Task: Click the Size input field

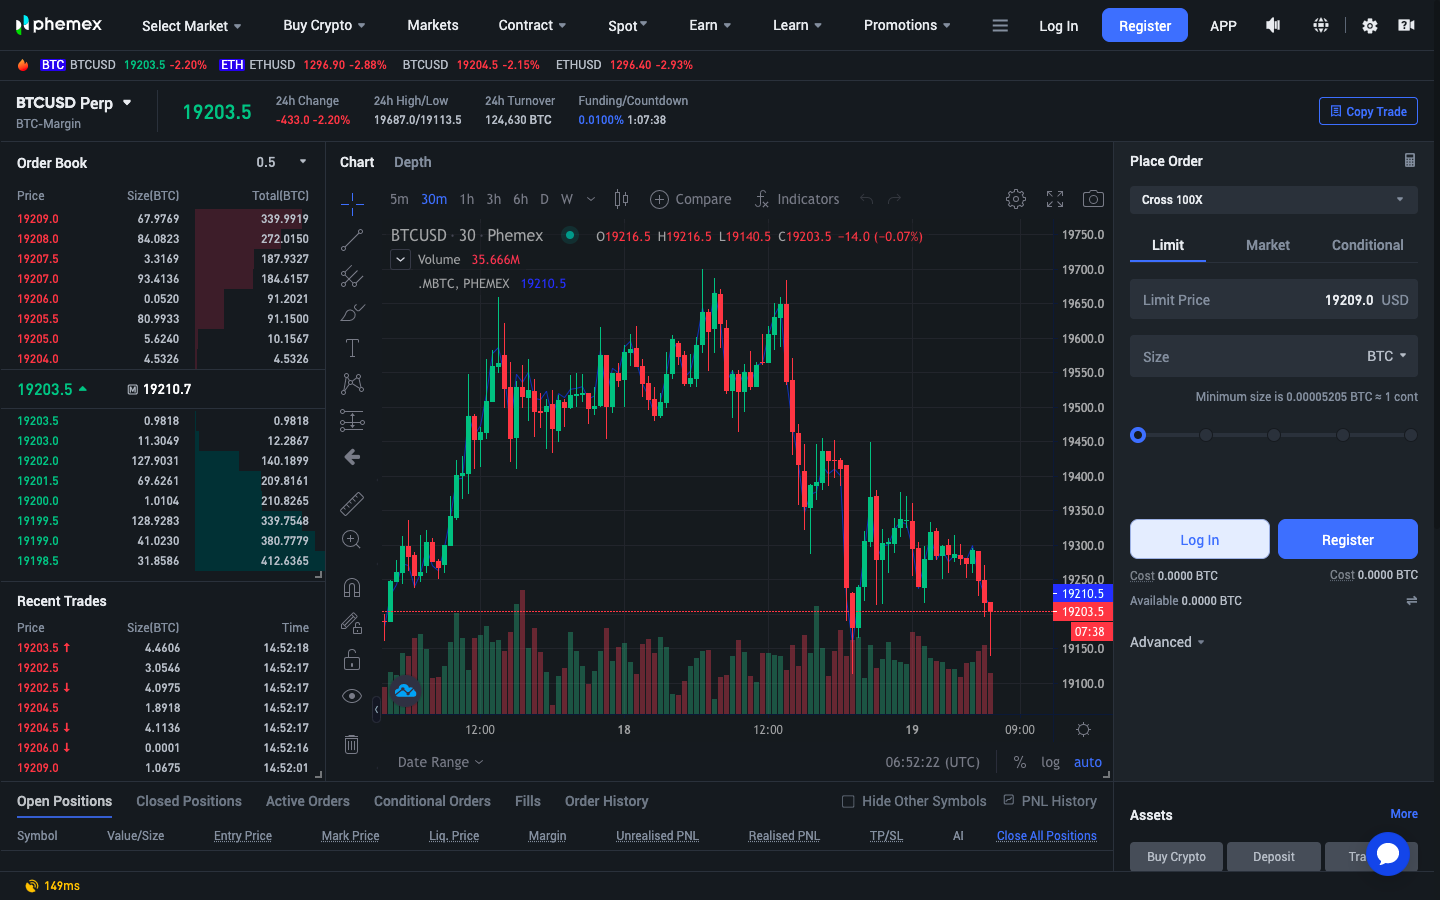Action: [1274, 356]
